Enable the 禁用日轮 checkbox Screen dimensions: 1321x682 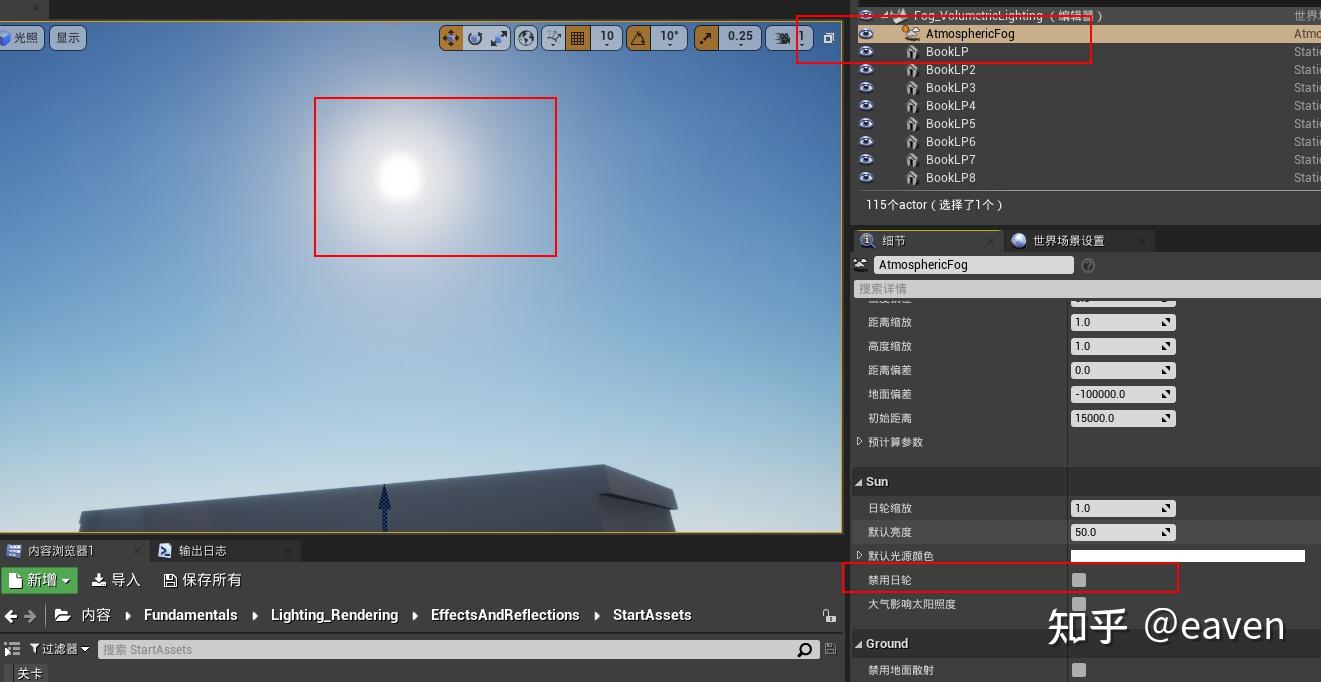tap(1079, 580)
